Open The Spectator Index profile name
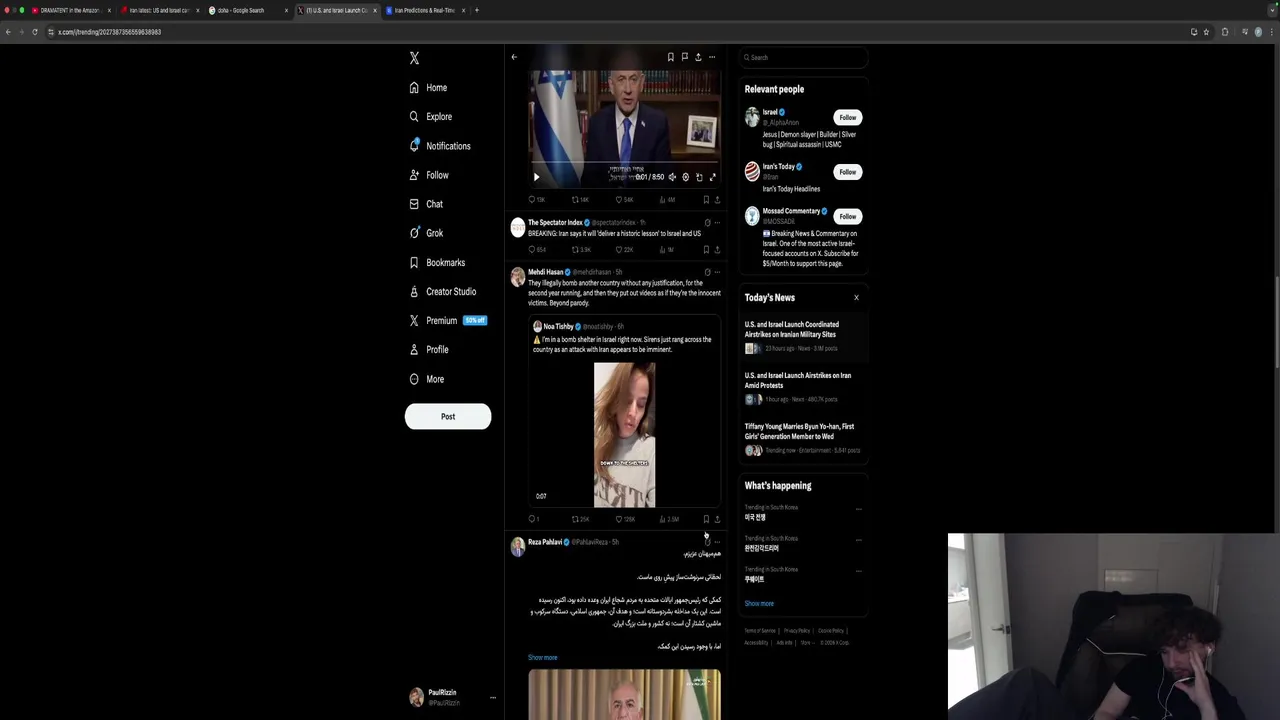The image size is (1280, 720). point(555,222)
